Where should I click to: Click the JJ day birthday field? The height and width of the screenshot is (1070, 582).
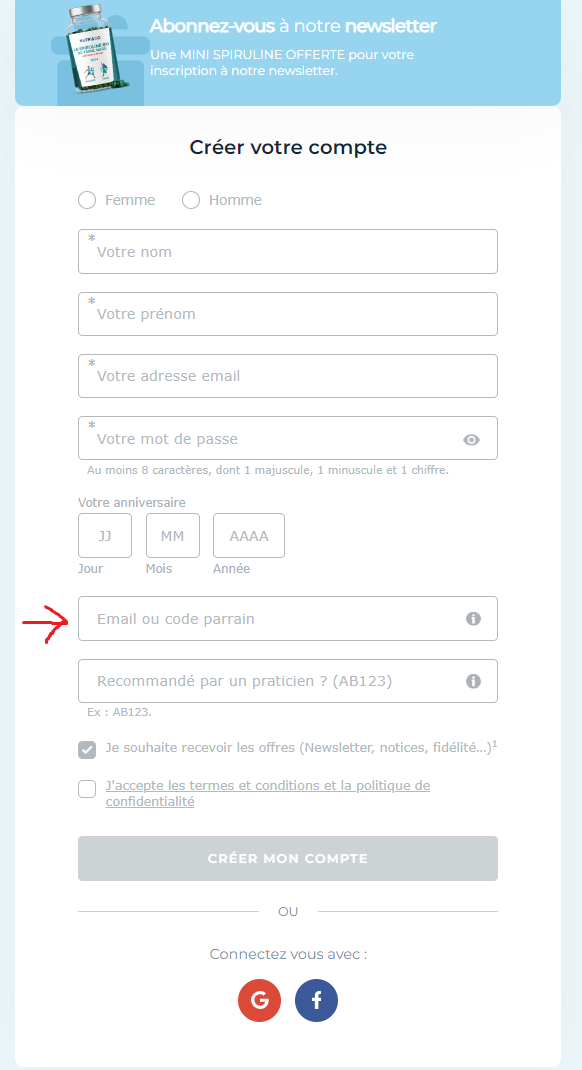pyautogui.click(x=105, y=536)
